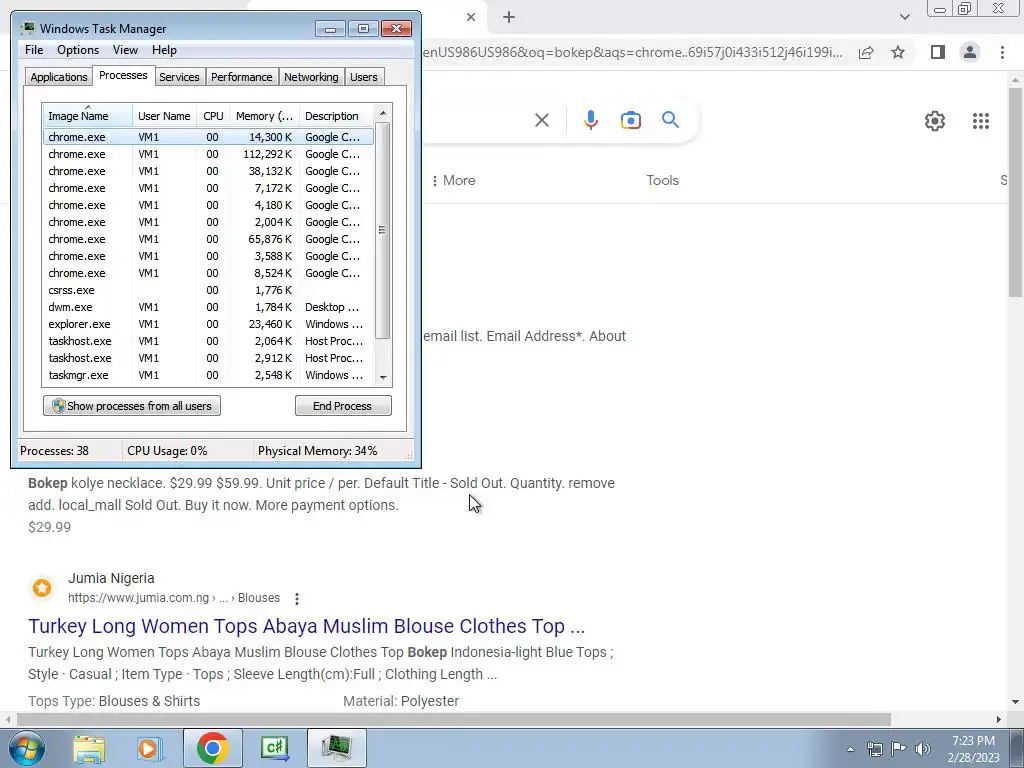Sort by Description column header
This screenshot has height=768, width=1024.
pos(336,116)
